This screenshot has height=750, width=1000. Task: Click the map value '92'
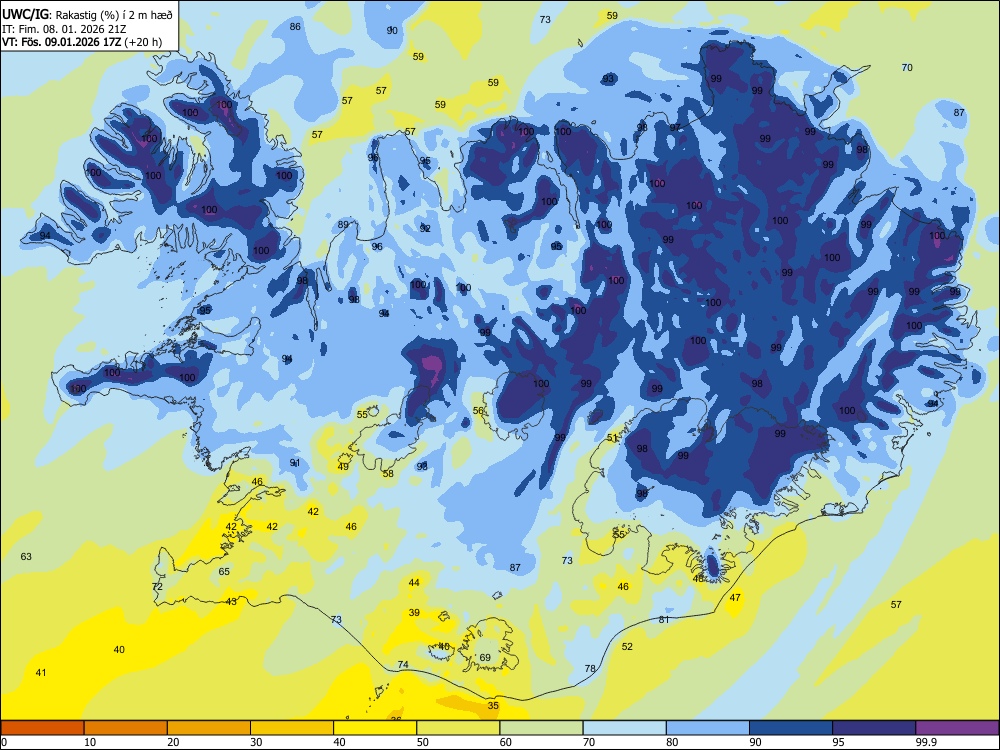click(425, 228)
